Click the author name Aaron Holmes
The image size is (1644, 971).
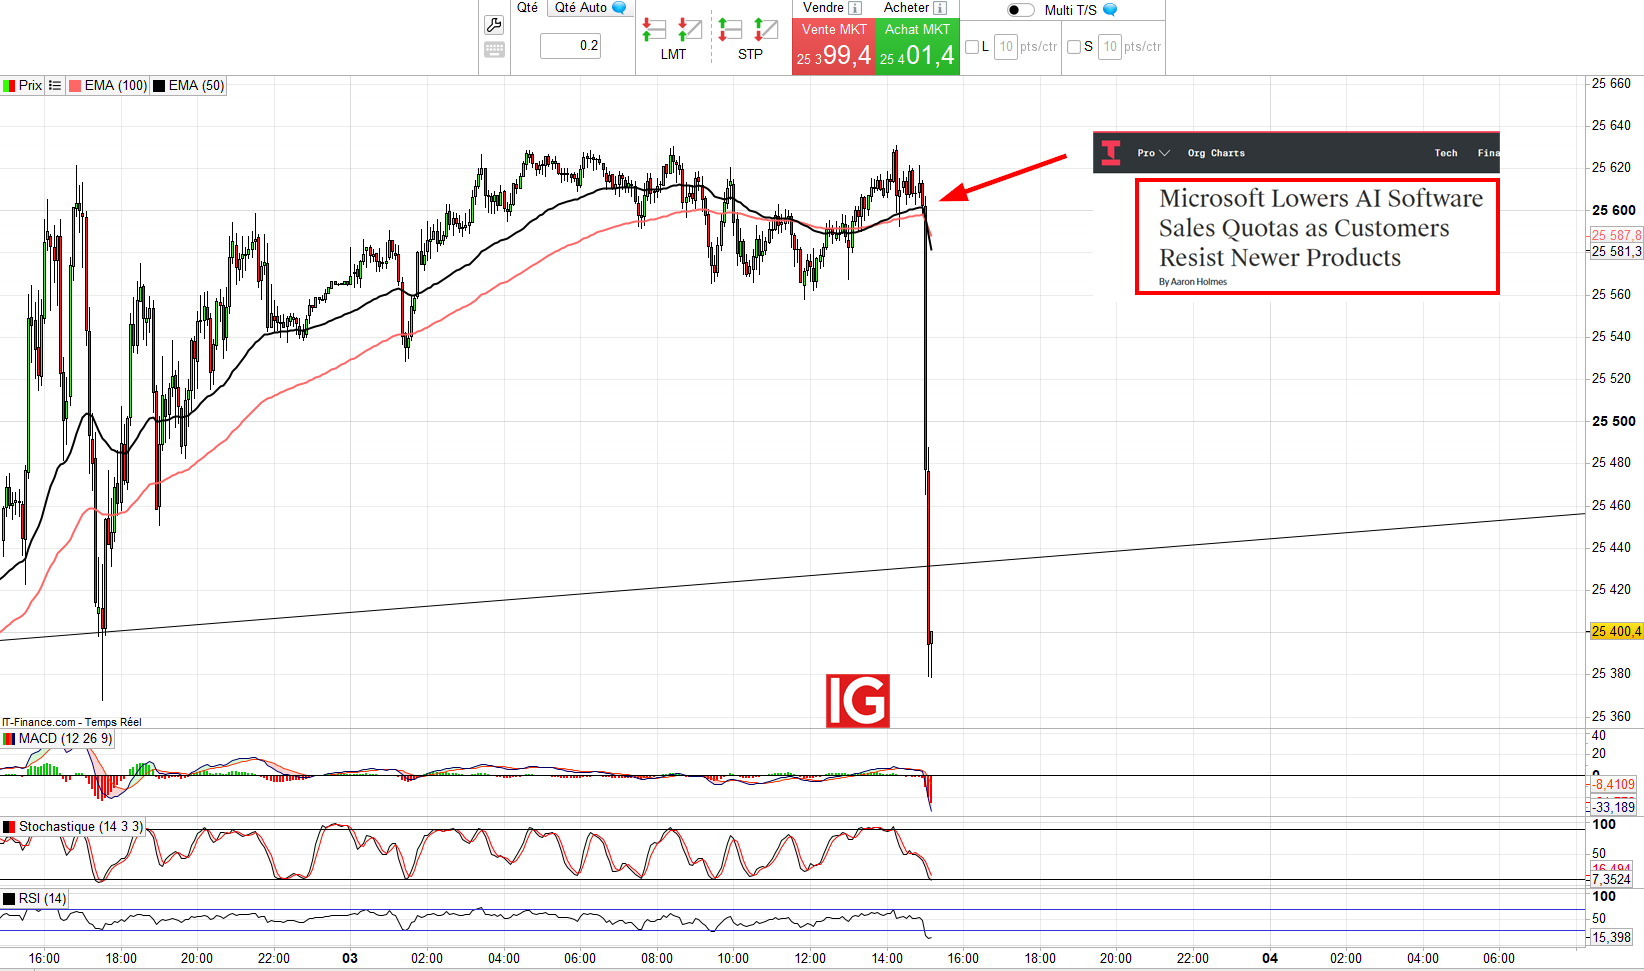tap(1199, 282)
